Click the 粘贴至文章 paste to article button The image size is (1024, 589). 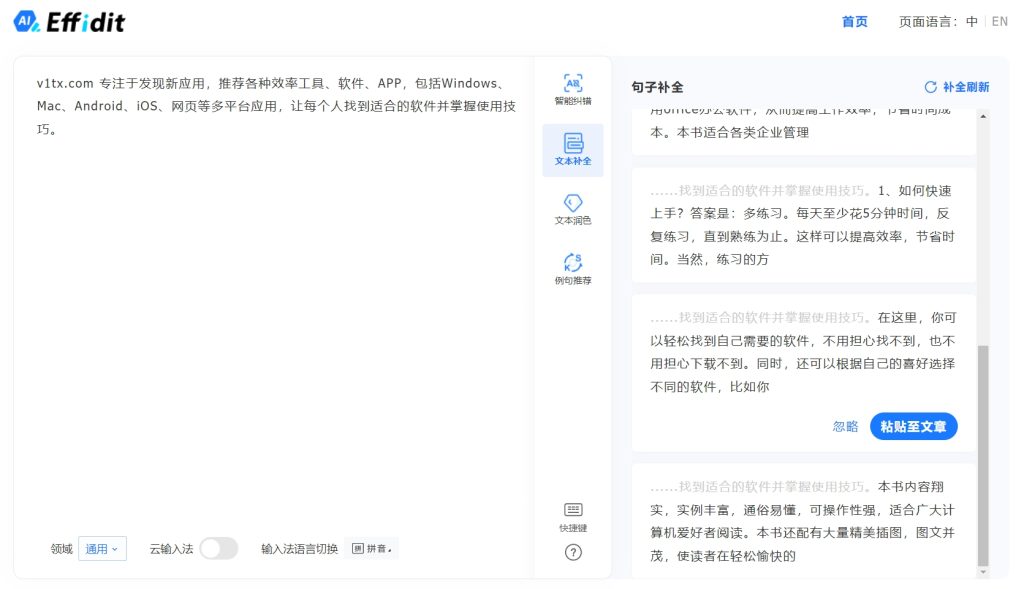(913, 426)
